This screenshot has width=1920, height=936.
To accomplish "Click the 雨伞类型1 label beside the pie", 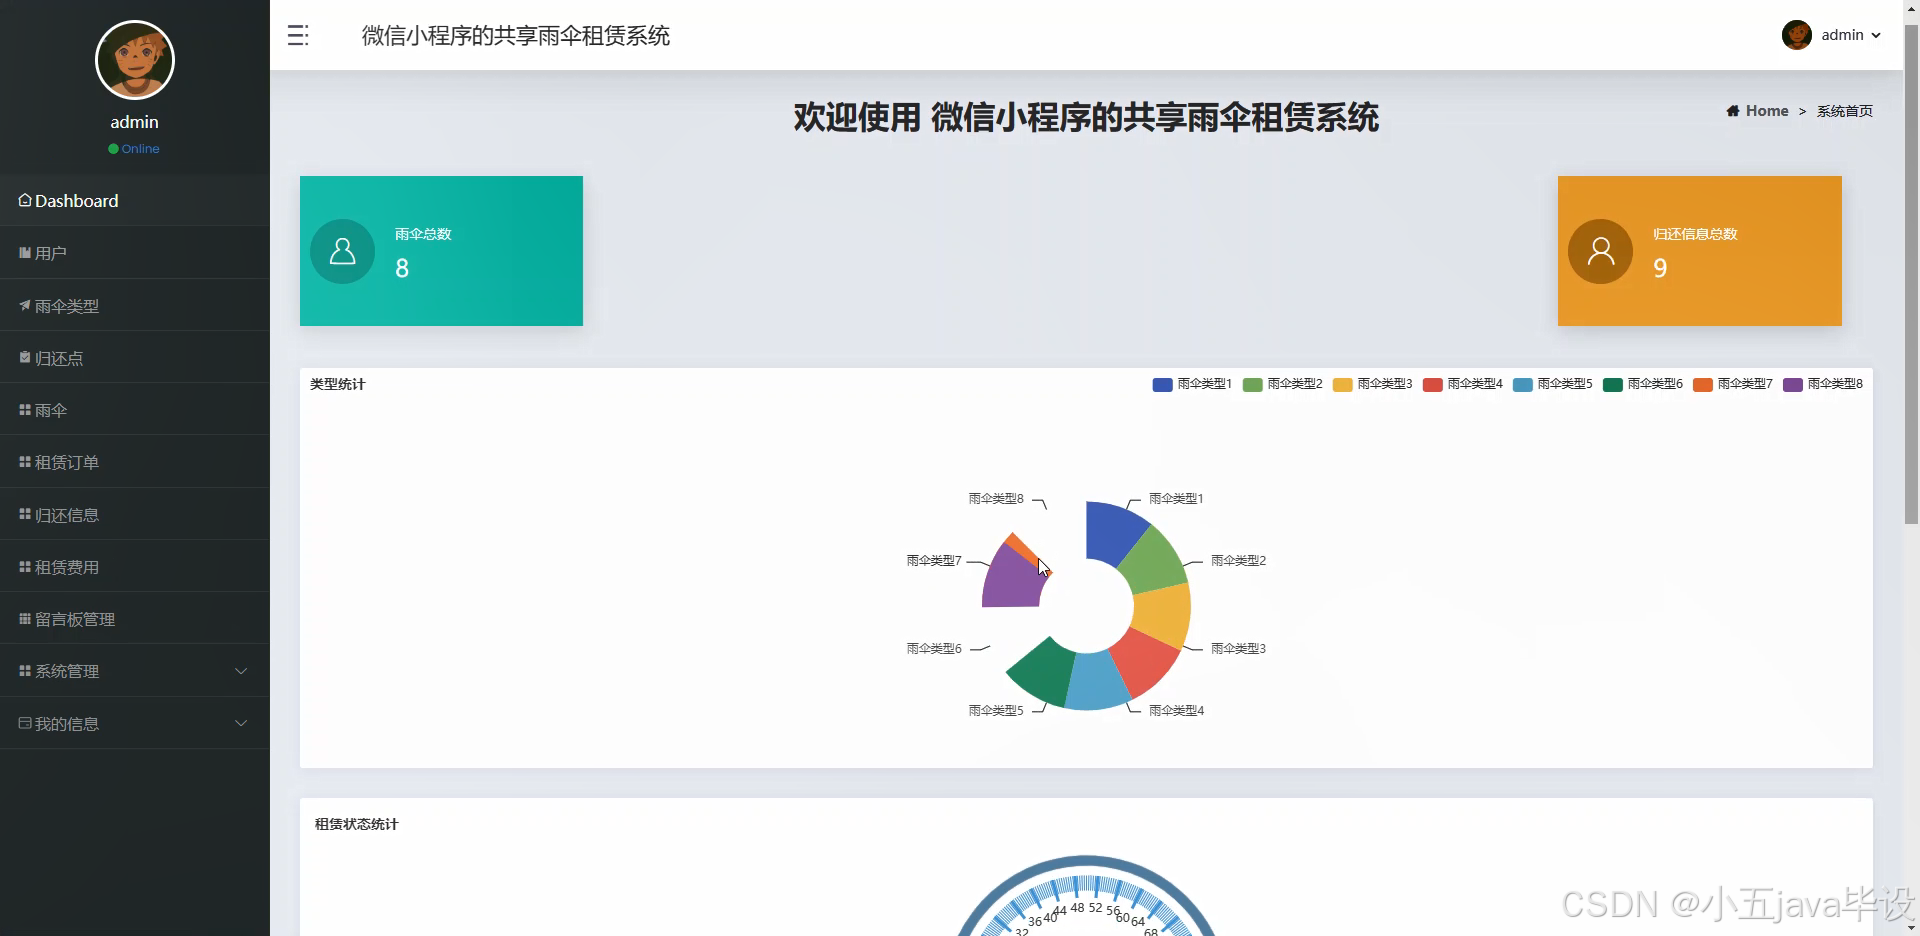I will pyautogui.click(x=1176, y=498).
